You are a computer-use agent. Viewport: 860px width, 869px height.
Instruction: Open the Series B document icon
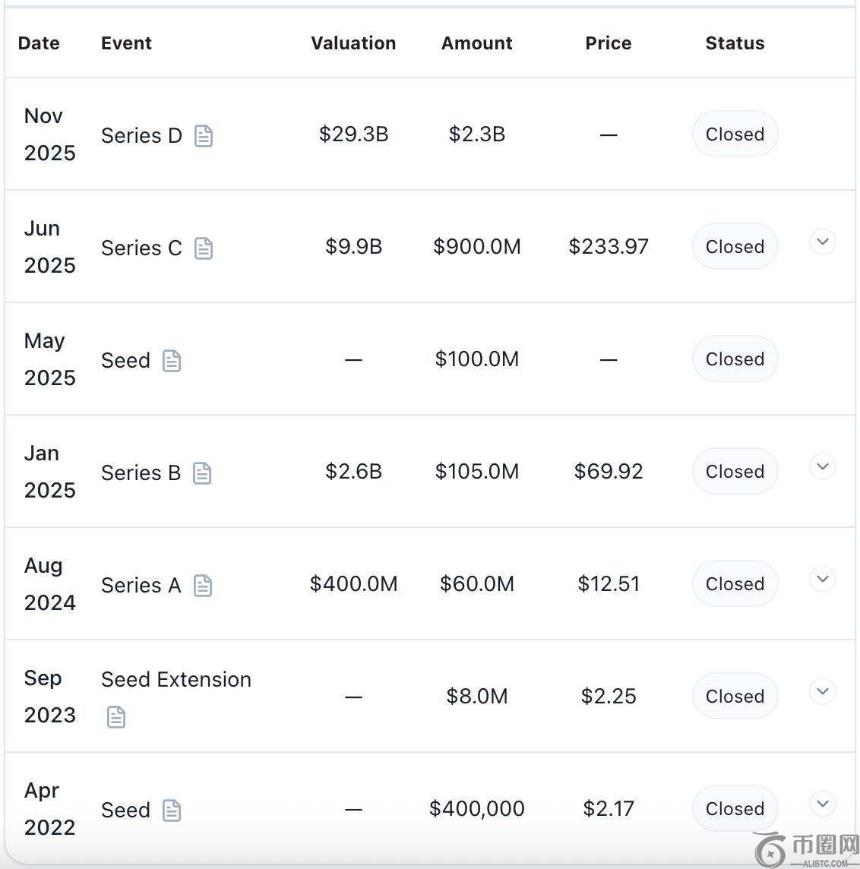[x=203, y=473]
